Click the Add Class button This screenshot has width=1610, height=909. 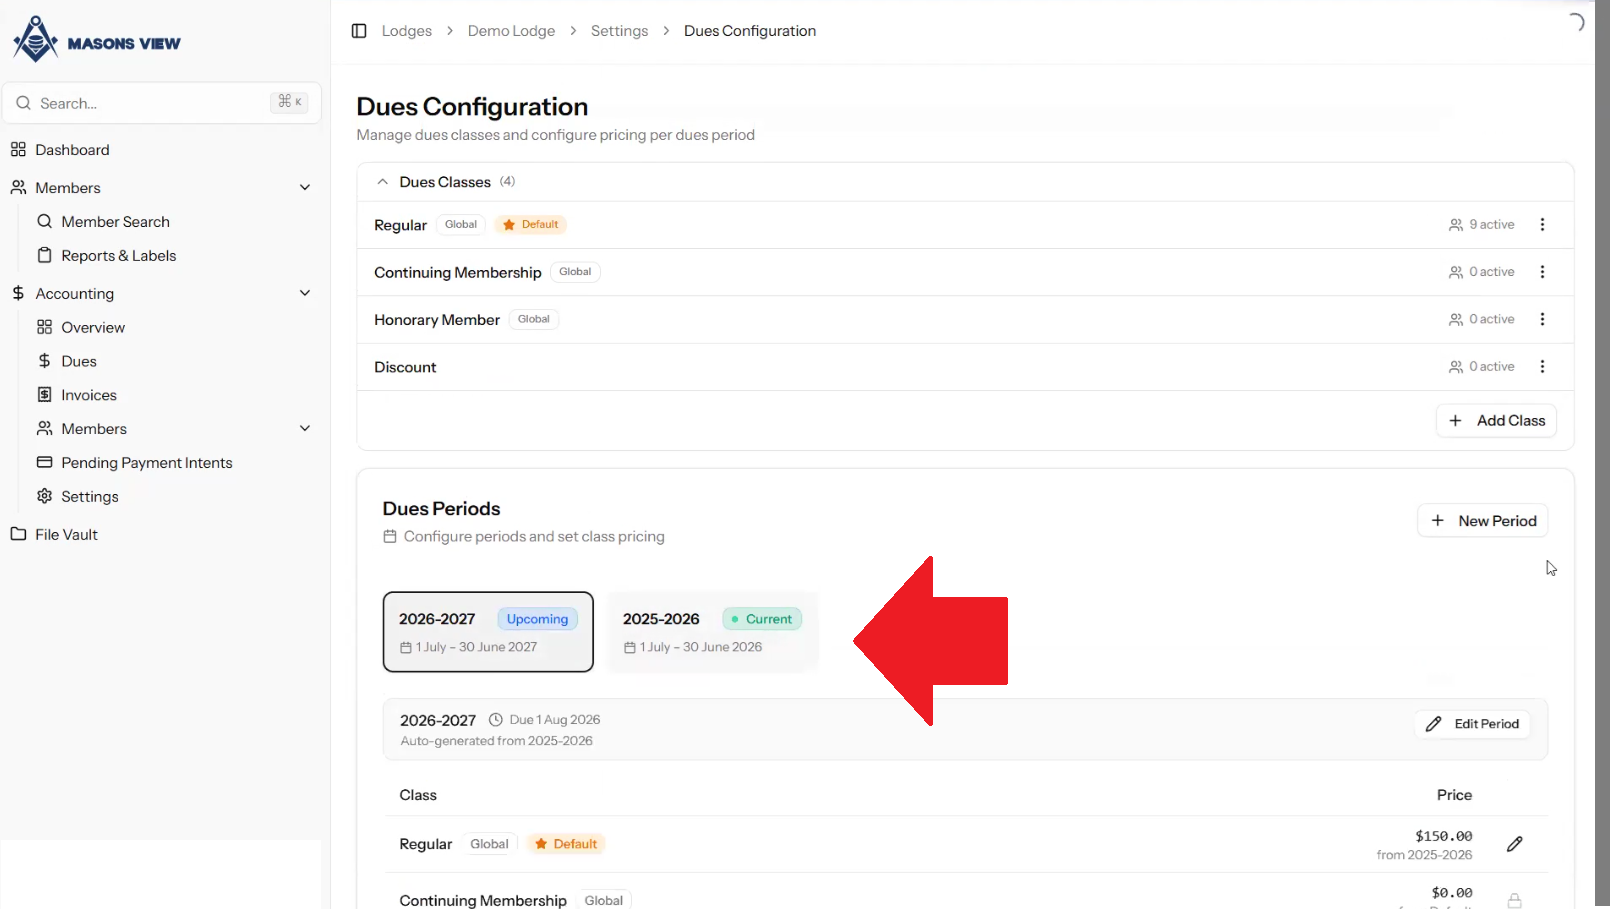(x=1496, y=421)
